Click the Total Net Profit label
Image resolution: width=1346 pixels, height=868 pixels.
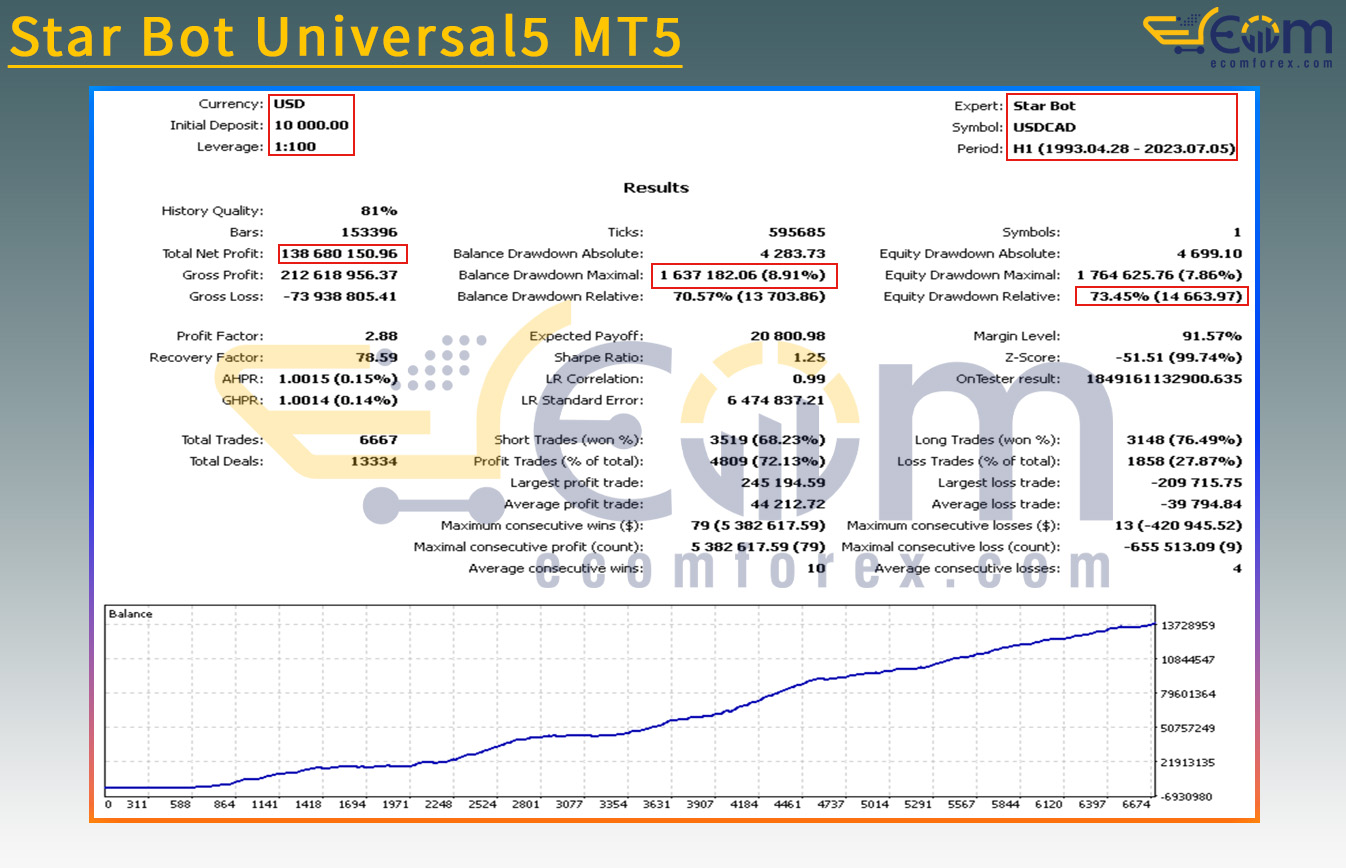215,254
